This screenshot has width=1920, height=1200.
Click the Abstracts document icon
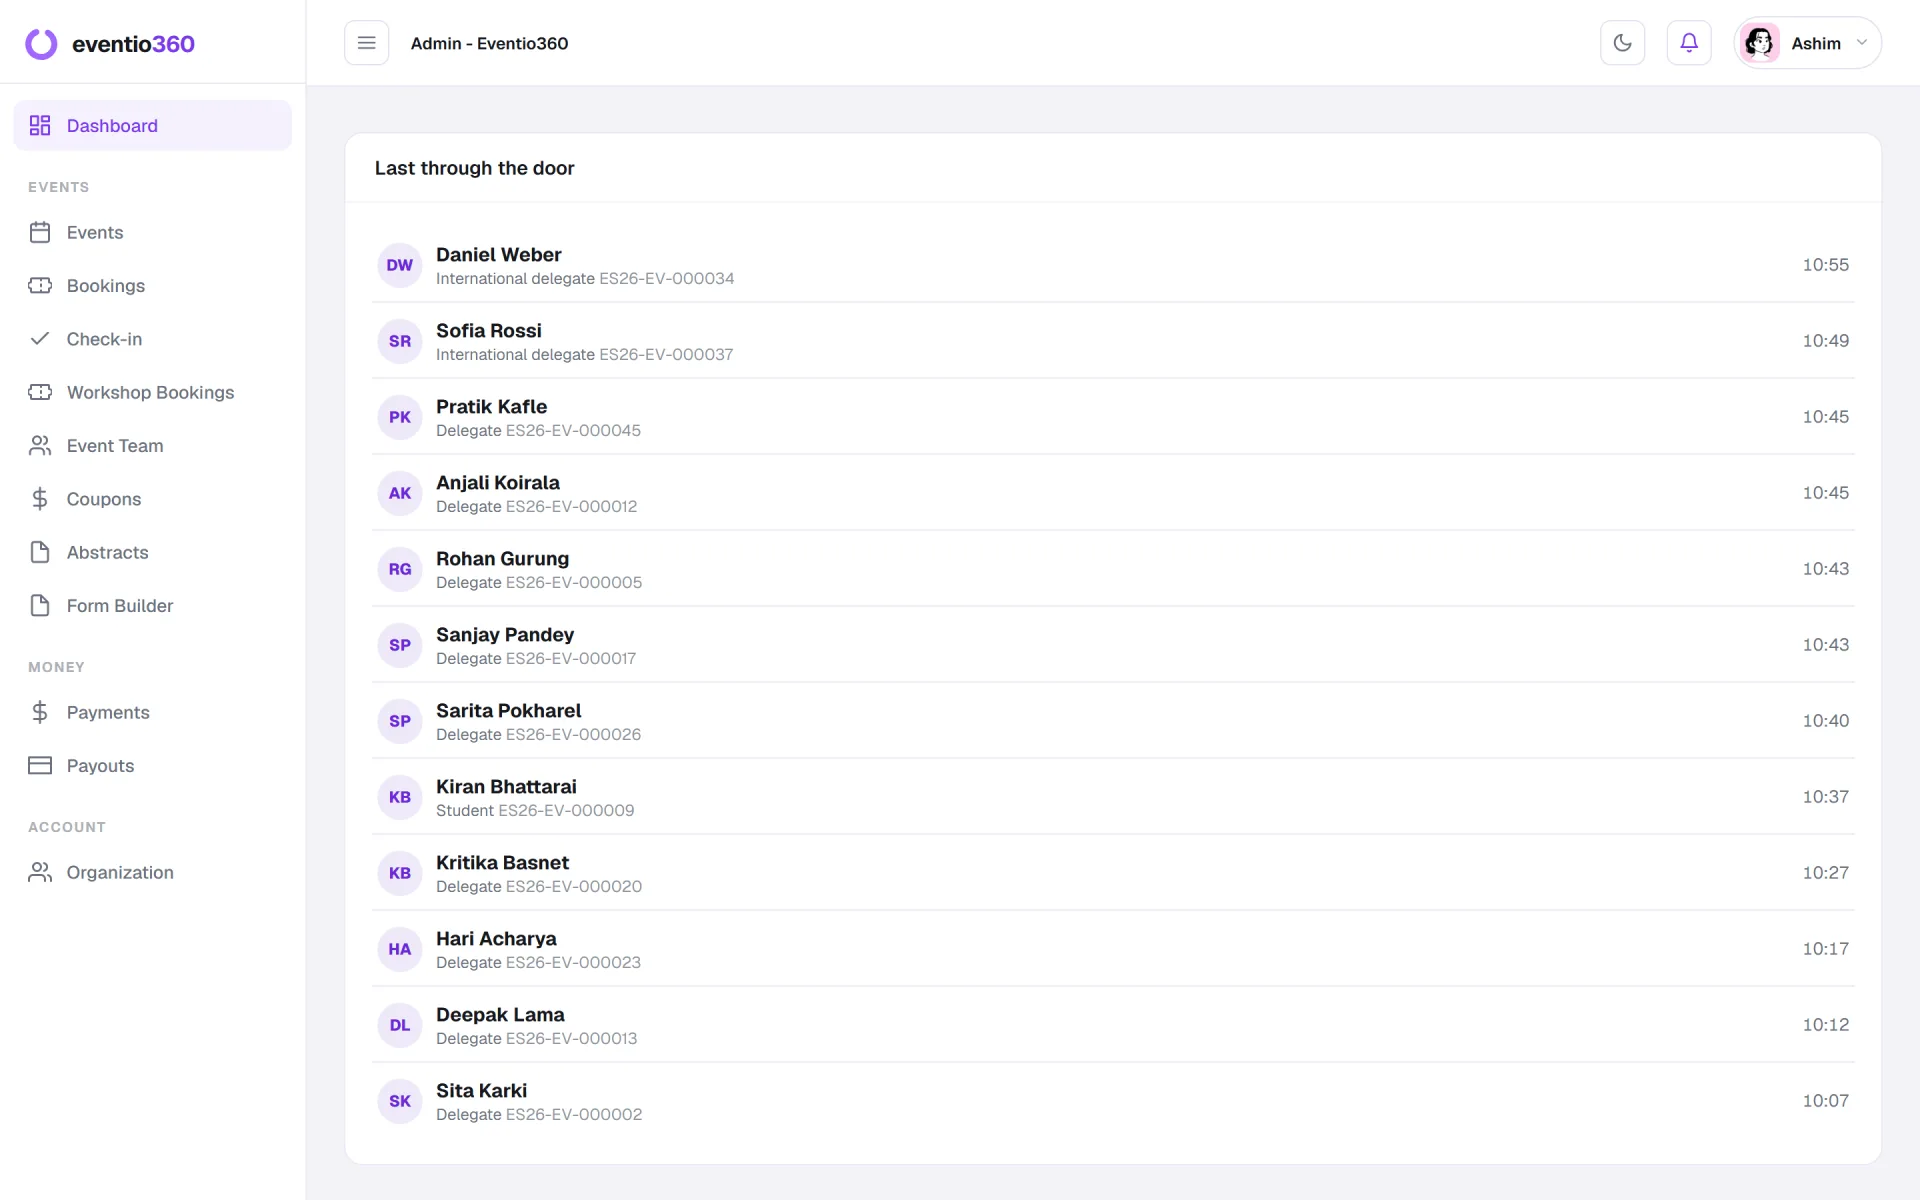pos(40,552)
